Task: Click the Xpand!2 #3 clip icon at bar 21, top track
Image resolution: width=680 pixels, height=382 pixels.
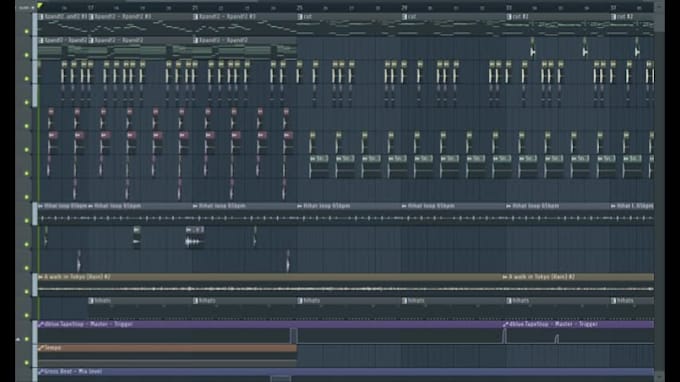Action: click(x=196, y=16)
